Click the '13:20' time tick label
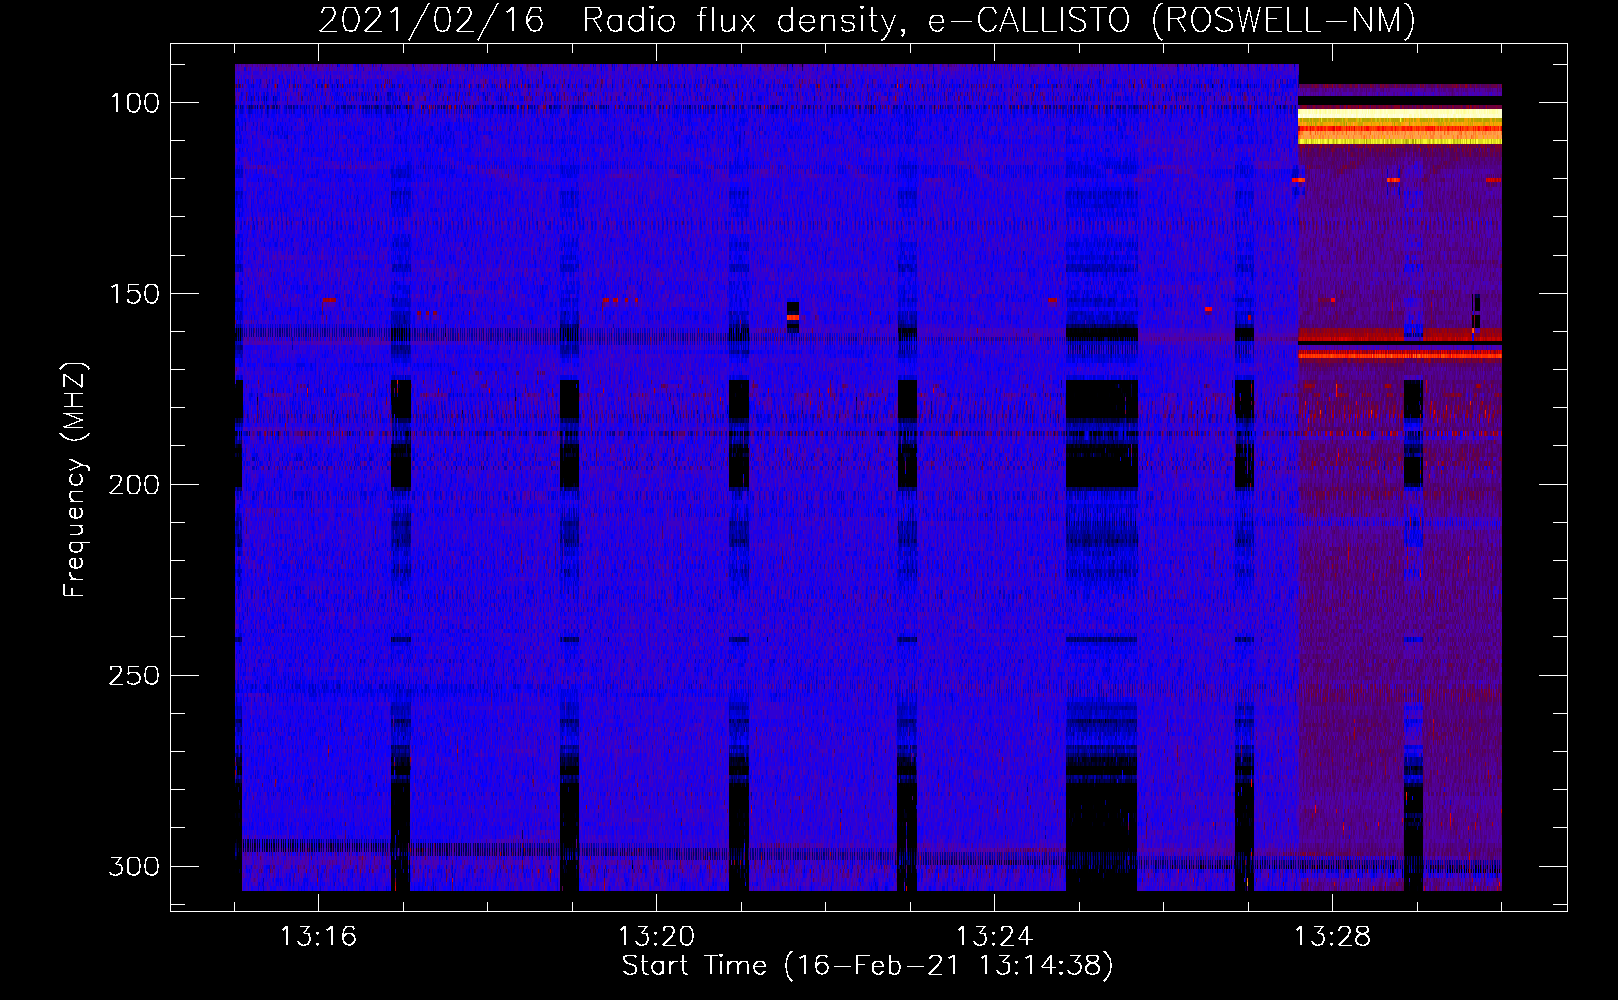The width and height of the screenshot is (1618, 1000). coord(656,937)
